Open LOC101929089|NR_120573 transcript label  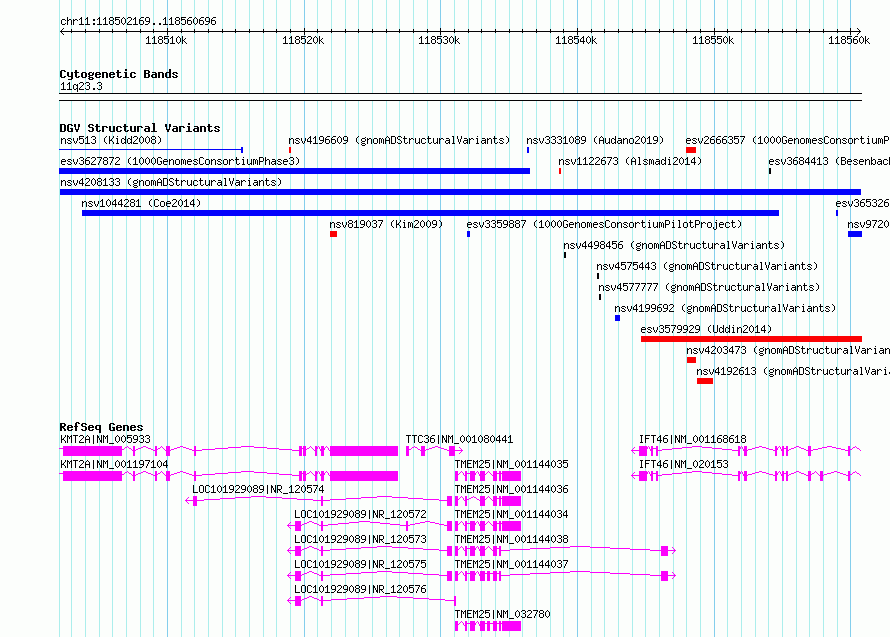(360, 539)
